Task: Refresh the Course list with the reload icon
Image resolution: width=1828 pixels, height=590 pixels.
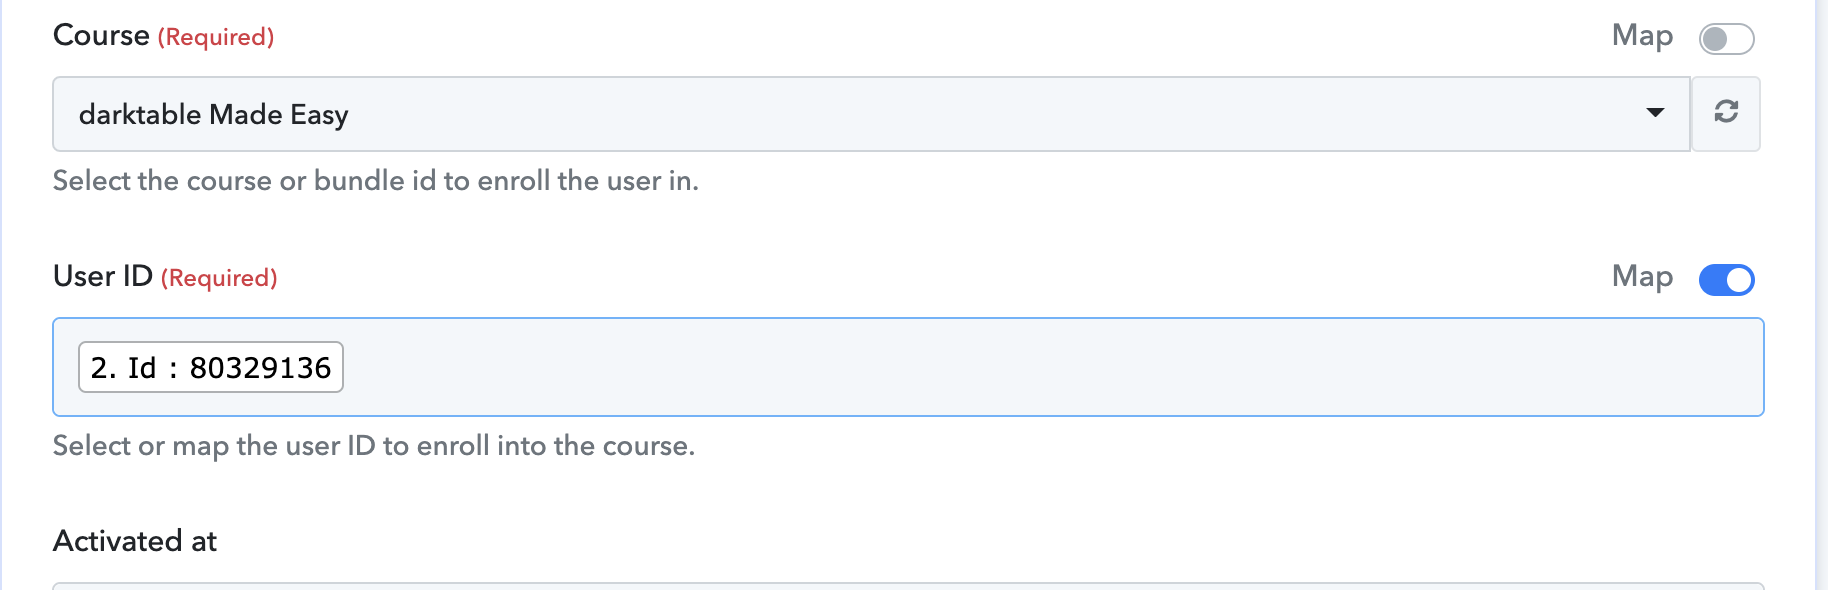Action: point(1726,114)
